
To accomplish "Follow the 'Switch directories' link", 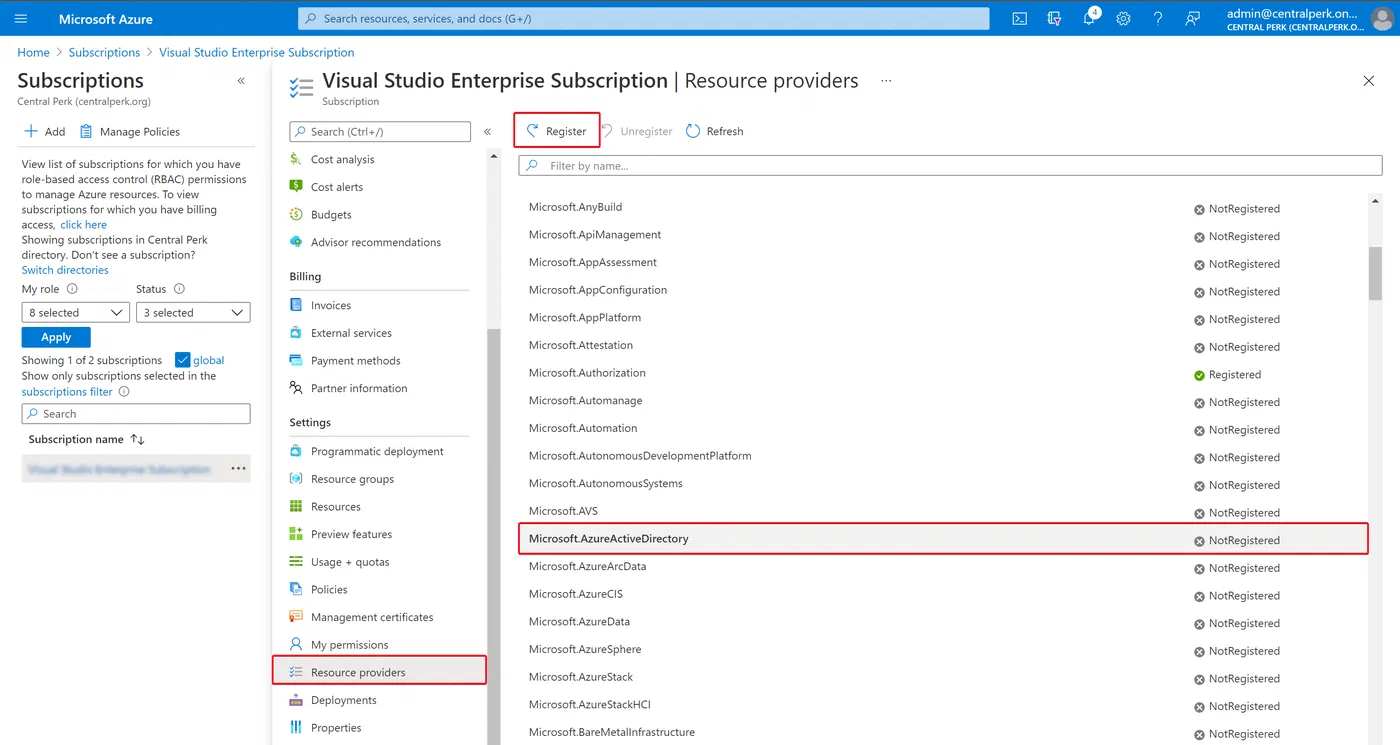I will (65, 270).
